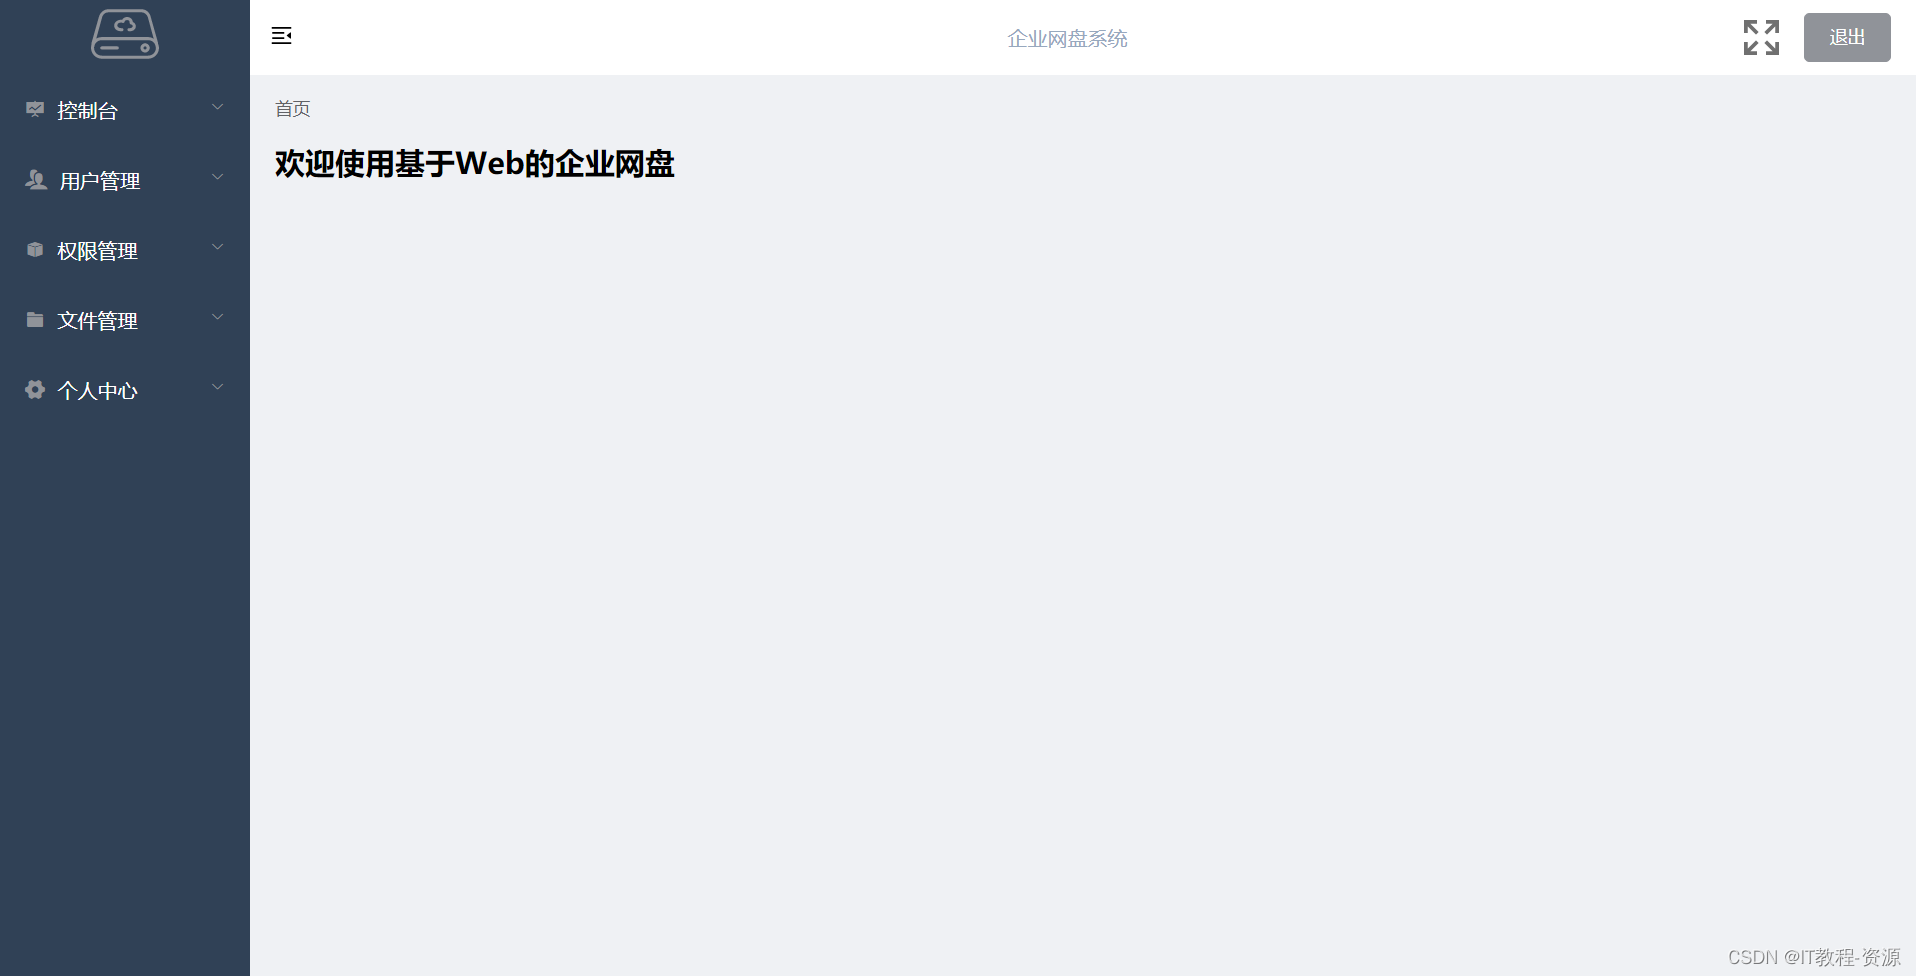The height and width of the screenshot is (976, 1916).
Task: Expand the 控制台 menu chevron
Action: click(218, 107)
